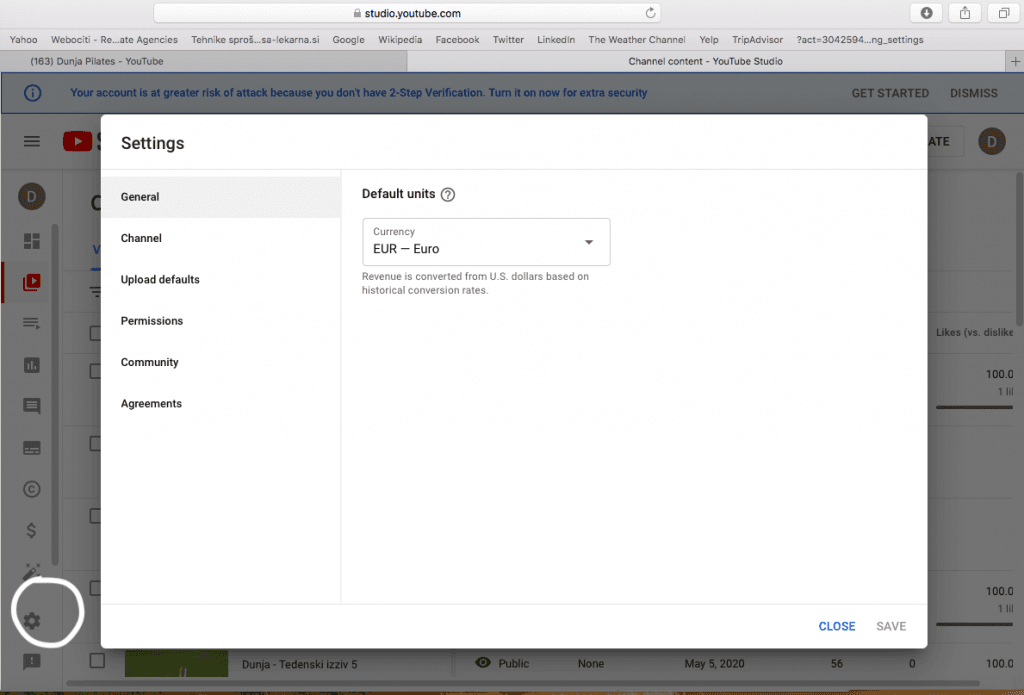Viewport: 1024px width, 695px height.
Task: Select the Upload defaults settings tab
Action: click(160, 280)
